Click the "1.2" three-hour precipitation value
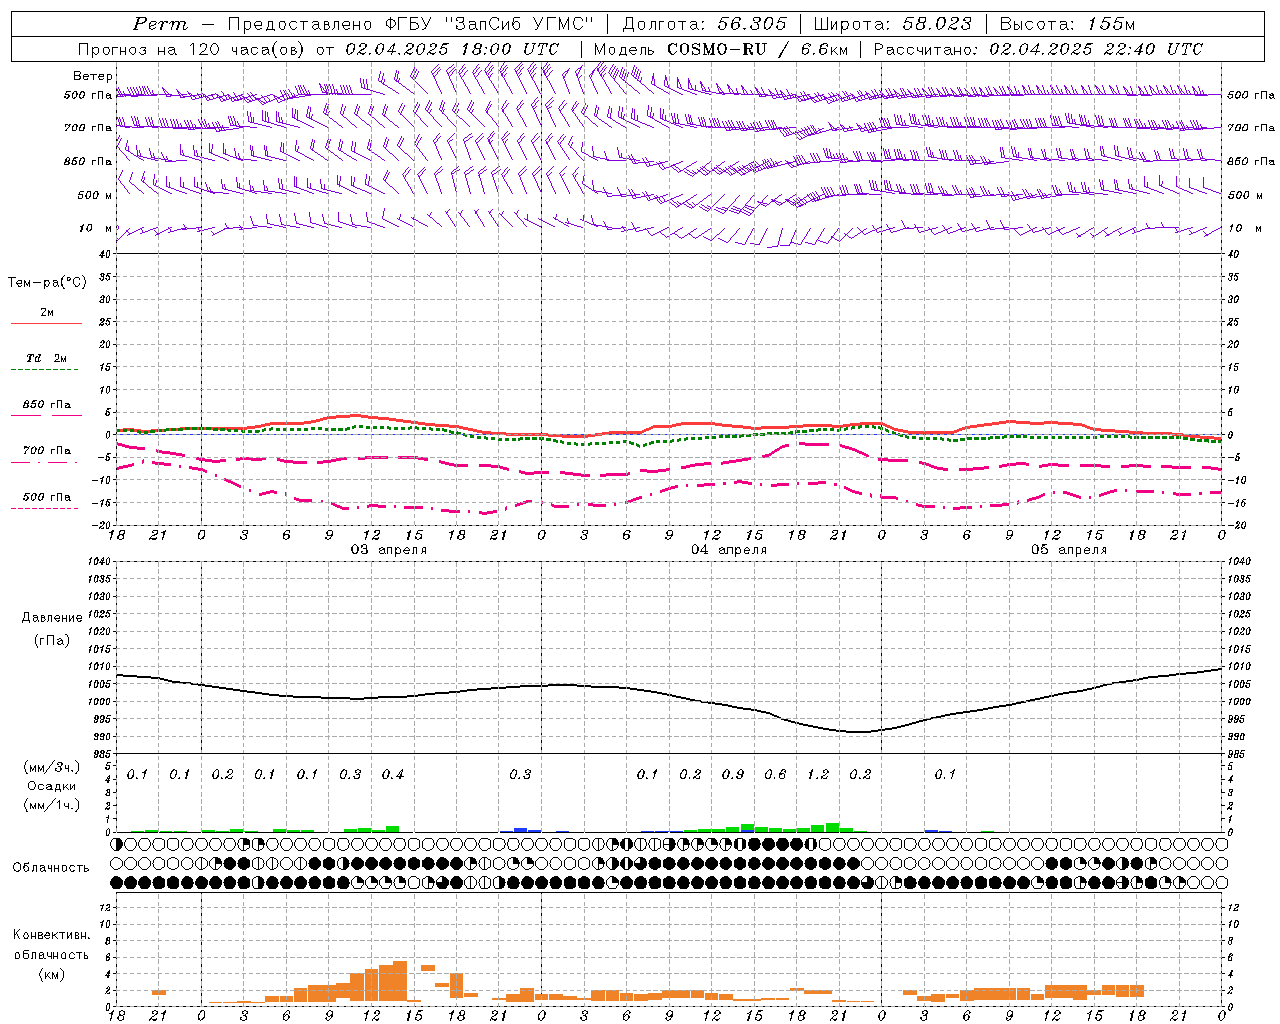The width and height of the screenshot is (1280, 1024). pyautogui.click(x=818, y=775)
